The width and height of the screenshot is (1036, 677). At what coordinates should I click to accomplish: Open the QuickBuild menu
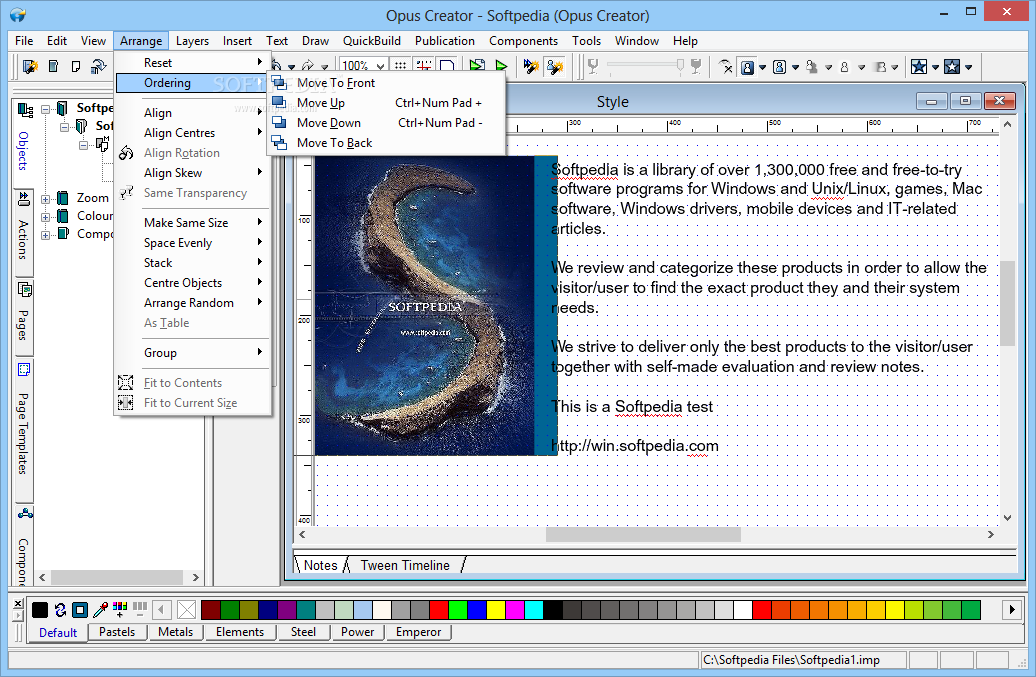tap(371, 41)
